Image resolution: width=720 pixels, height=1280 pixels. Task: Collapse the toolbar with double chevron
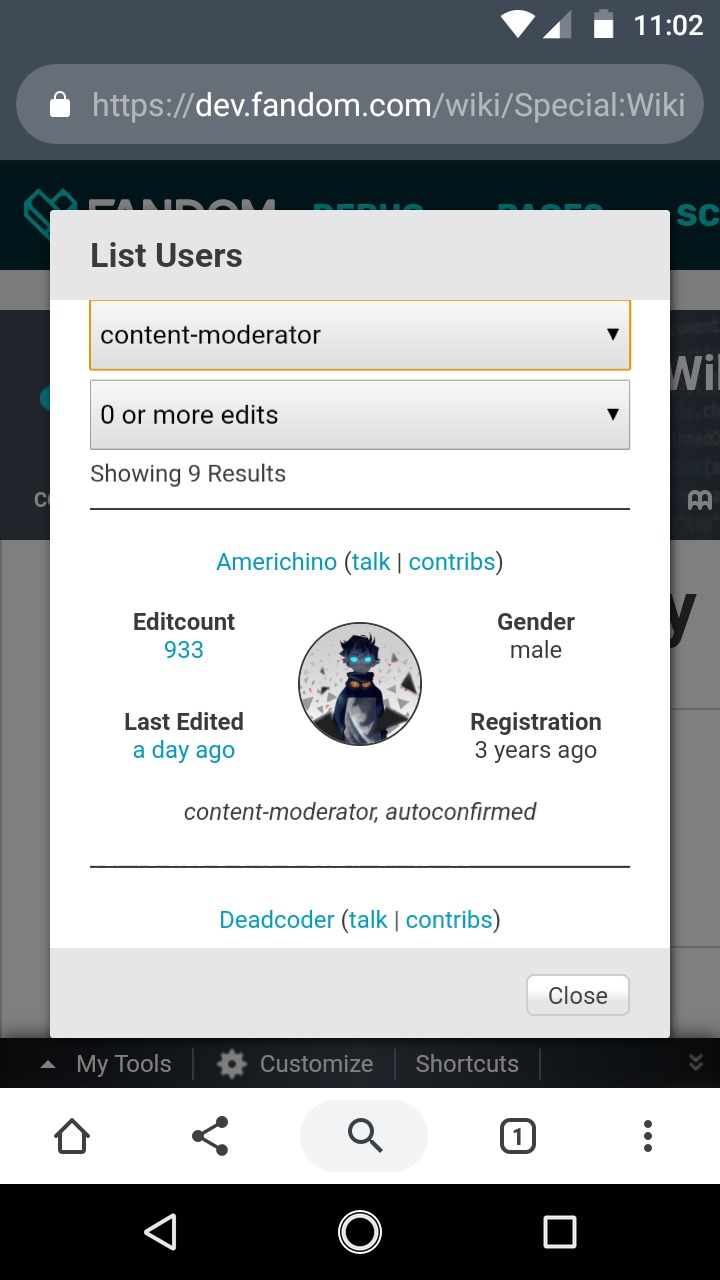click(x=696, y=1063)
